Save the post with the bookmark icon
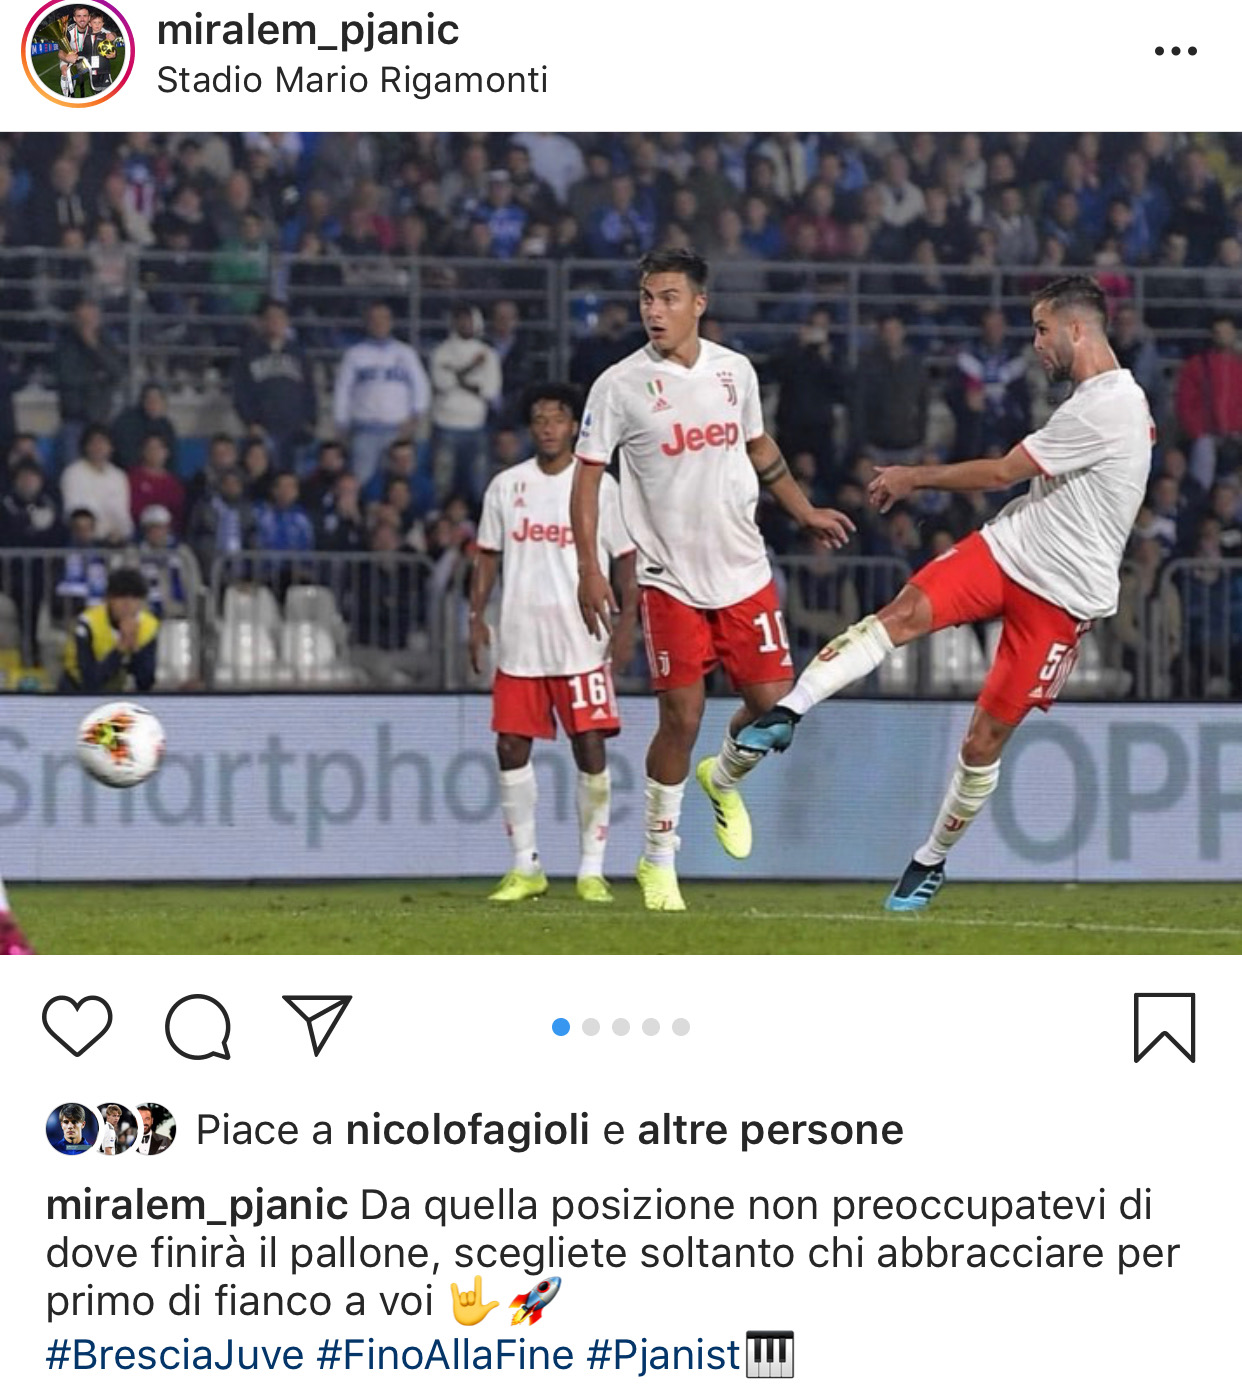The width and height of the screenshot is (1242, 1390). 1164,1027
